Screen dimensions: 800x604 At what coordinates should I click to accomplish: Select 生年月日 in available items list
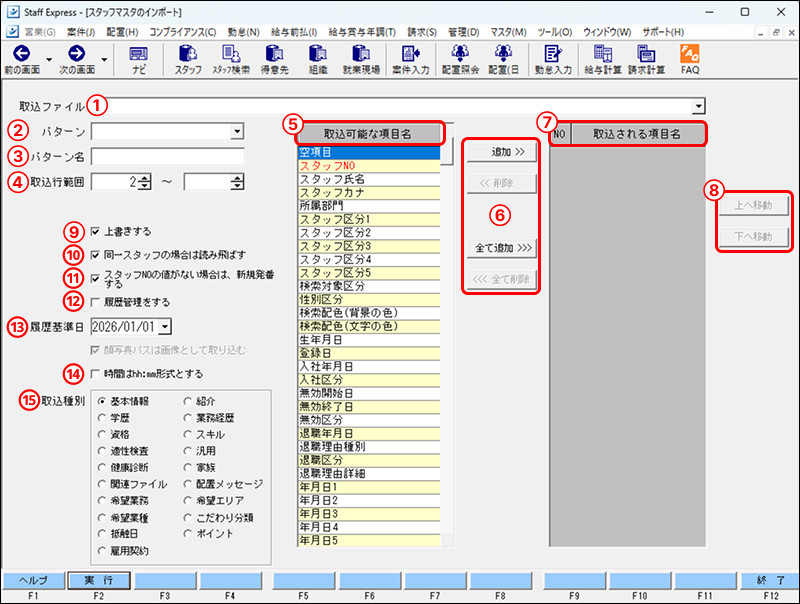[x=369, y=340]
